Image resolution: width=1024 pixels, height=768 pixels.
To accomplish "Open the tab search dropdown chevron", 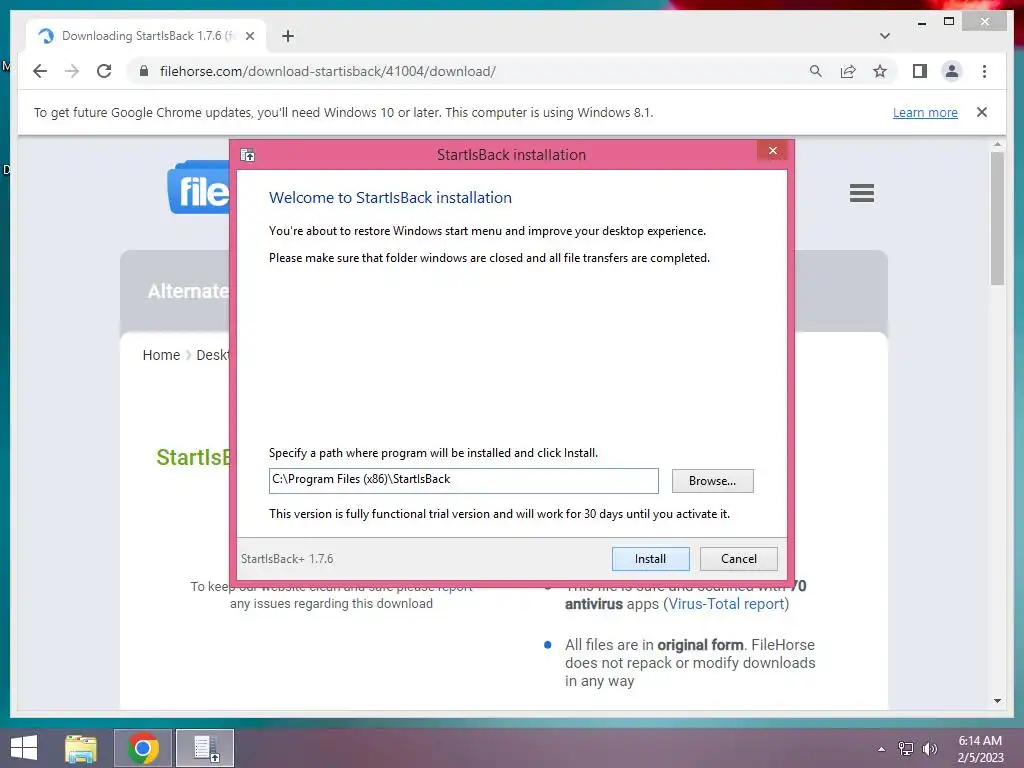I will [884, 36].
